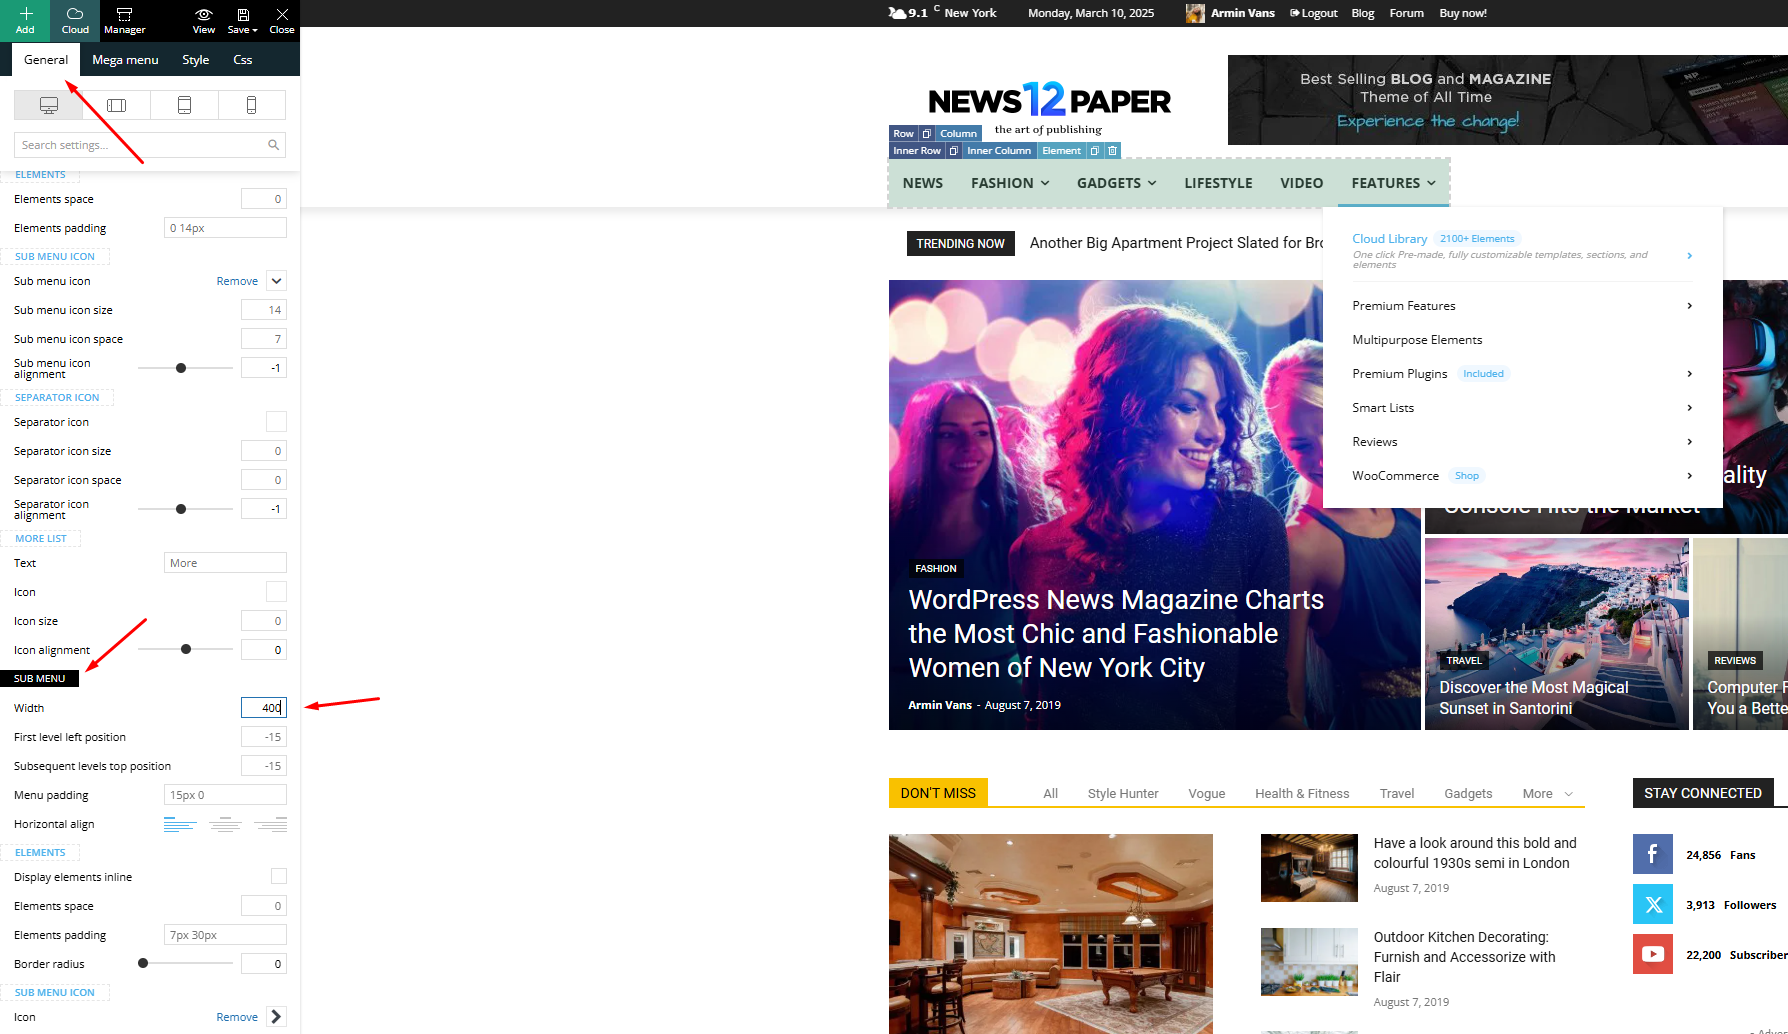This screenshot has height=1034, width=1788.
Task: Click the Facebook social icon
Action: pyautogui.click(x=1652, y=854)
